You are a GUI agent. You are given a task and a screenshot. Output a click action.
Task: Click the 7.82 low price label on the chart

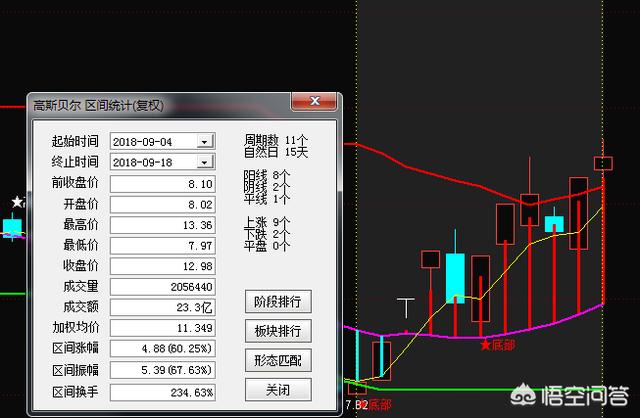356,405
